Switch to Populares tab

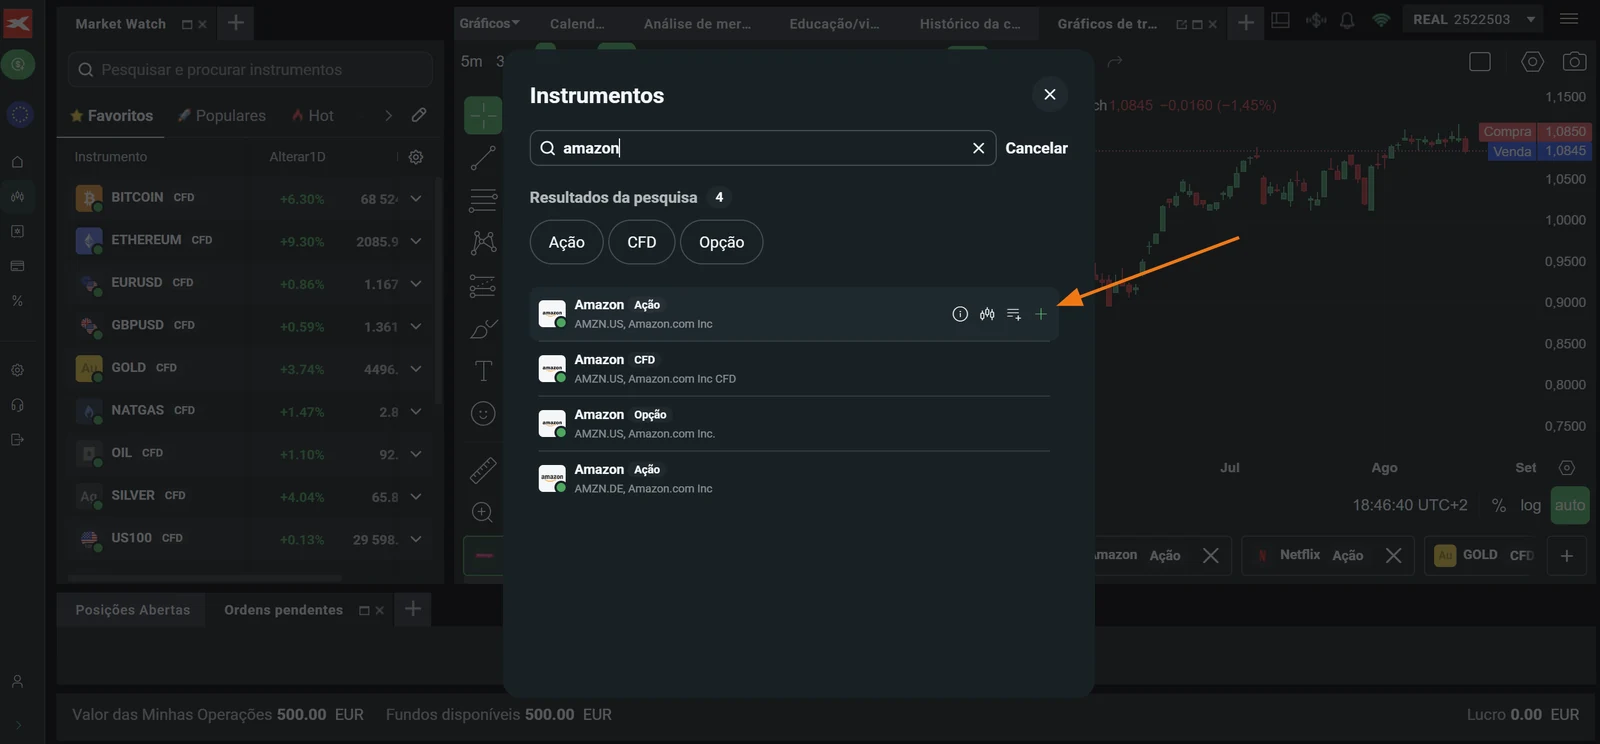coord(221,116)
